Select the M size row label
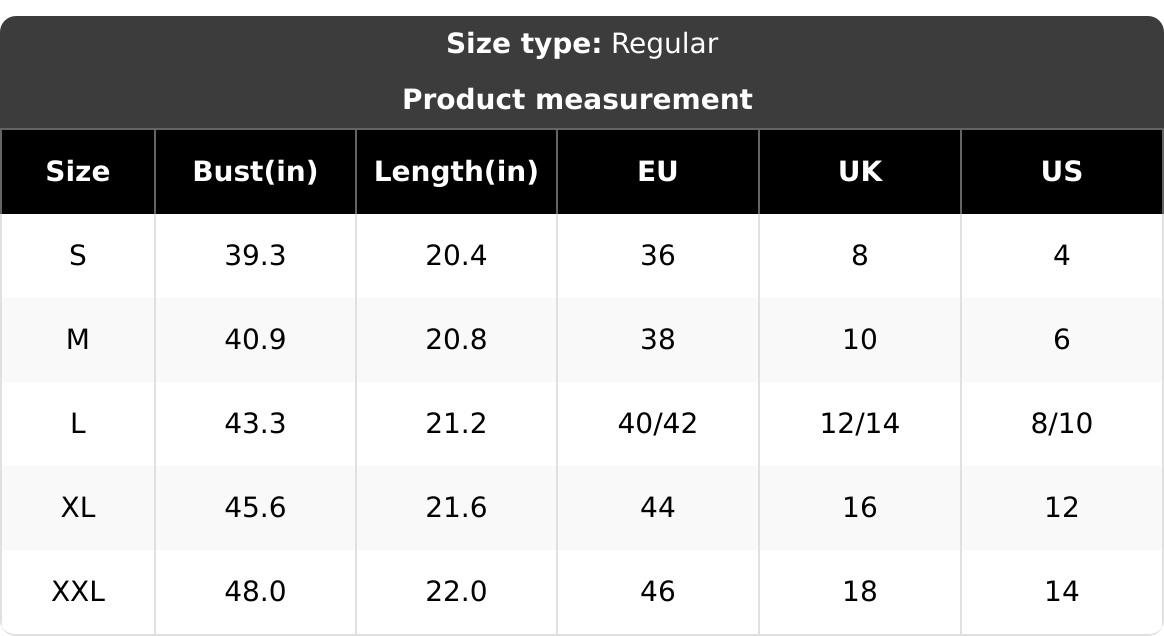Viewport: 1164px width, 636px height. pyautogui.click(x=78, y=340)
